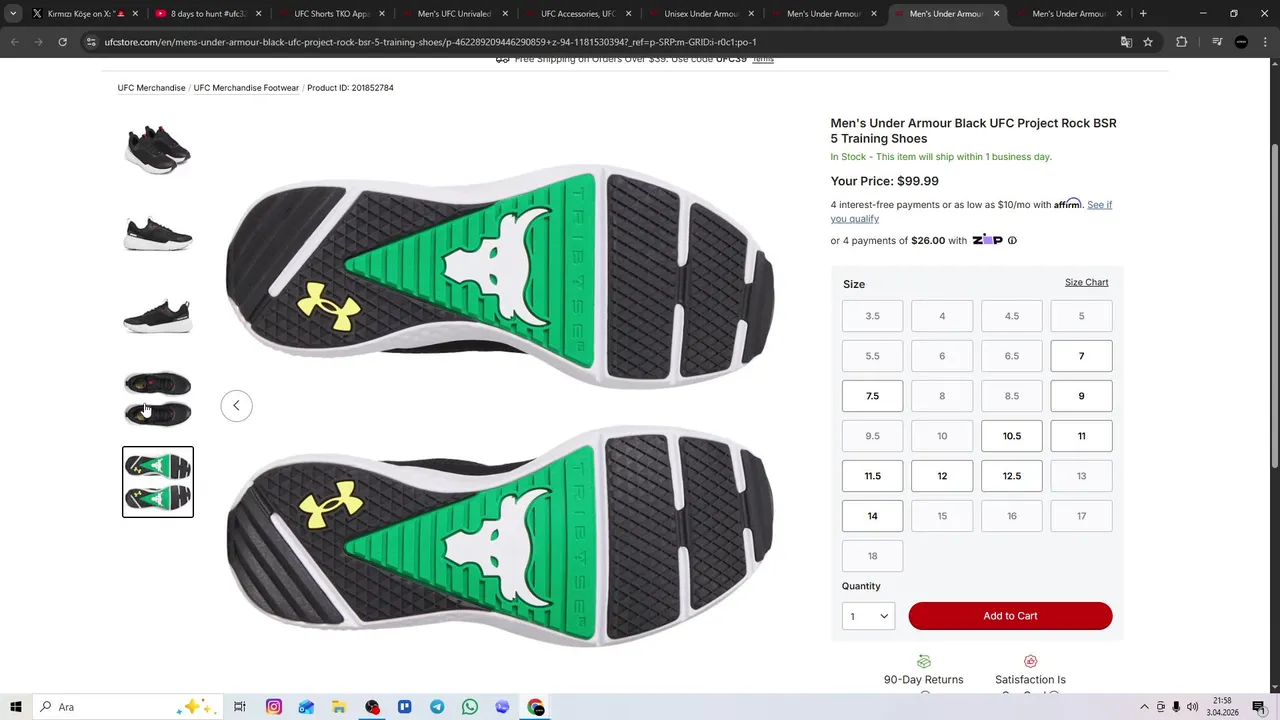Go to UFC Merchandise breadcrumb
This screenshot has height=720, width=1280.
tap(151, 88)
